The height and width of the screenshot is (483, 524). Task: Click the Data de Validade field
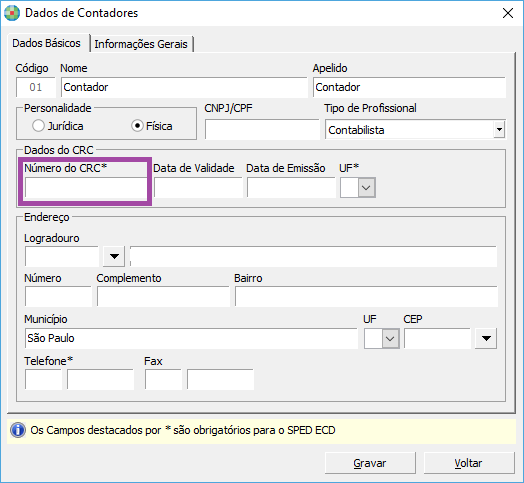[x=198, y=188]
